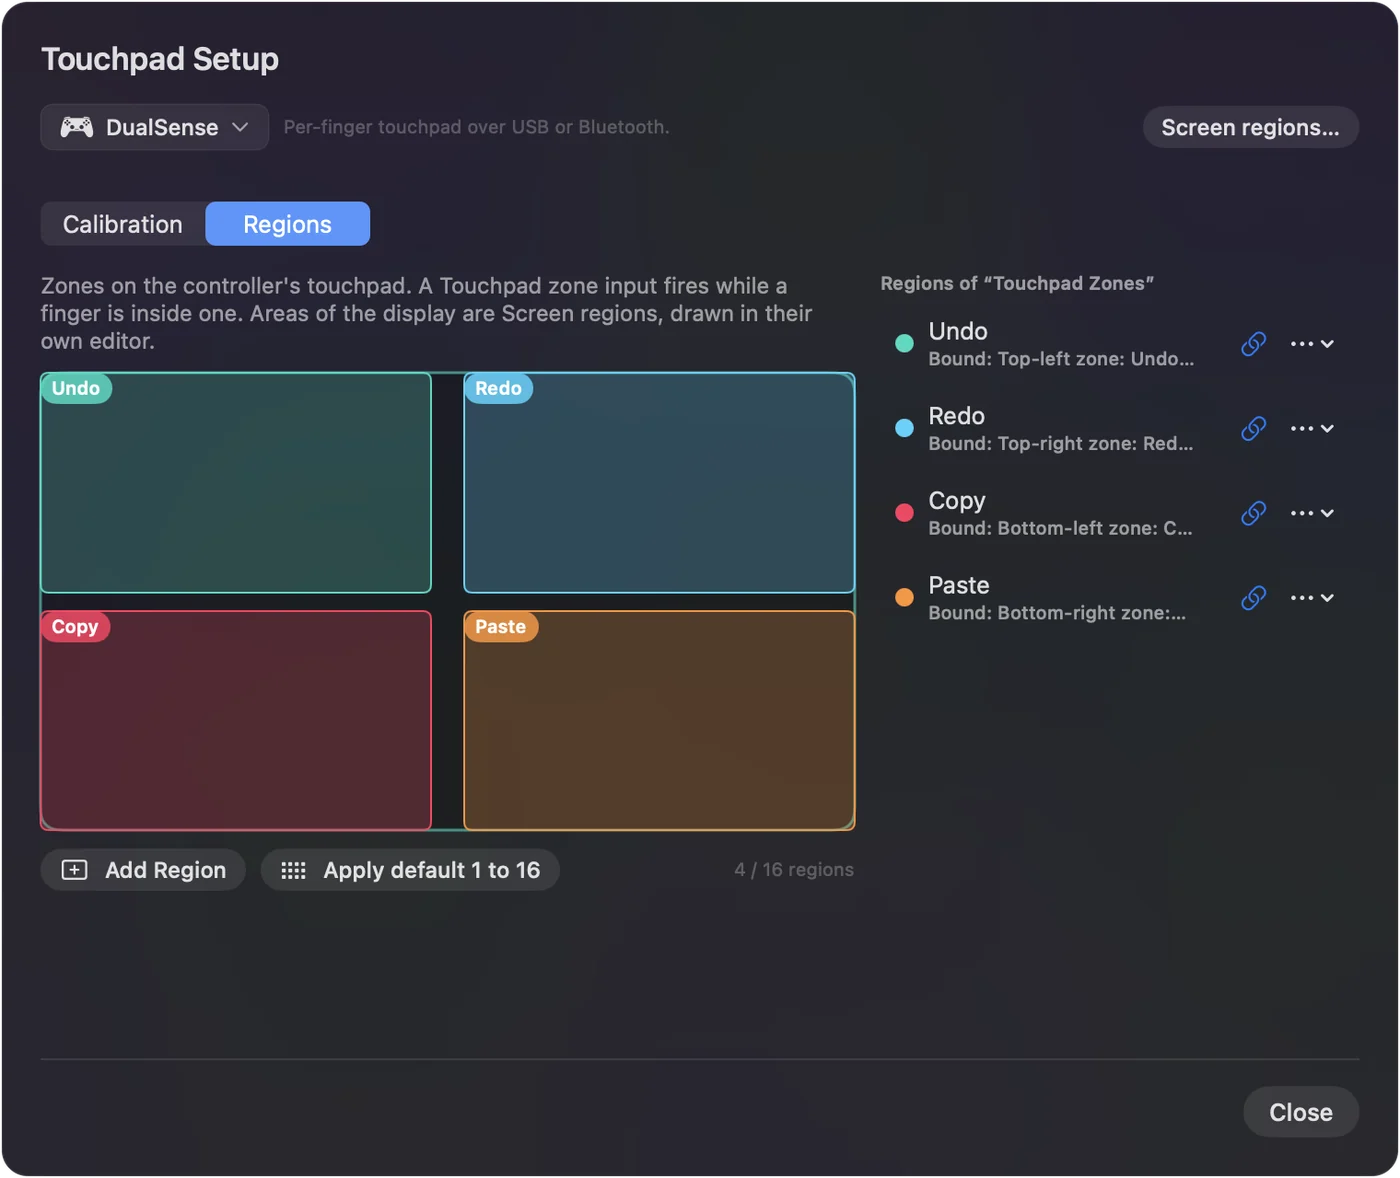Viewport: 1400px width, 1178px height.
Task: Select the Paste zone on the touchpad
Action: pyautogui.click(x=659, y=721)
